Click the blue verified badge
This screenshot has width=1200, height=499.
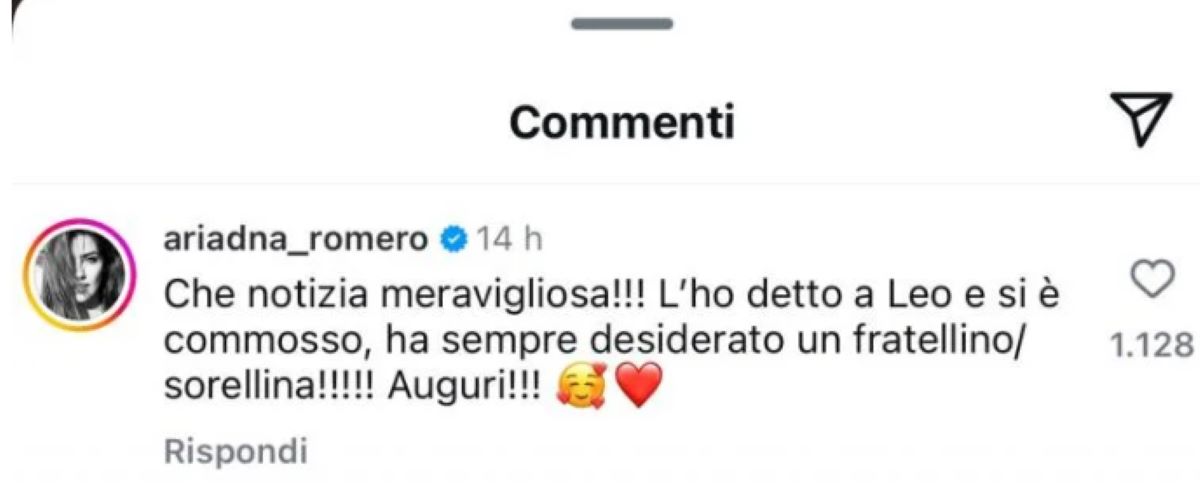(453, 240)
